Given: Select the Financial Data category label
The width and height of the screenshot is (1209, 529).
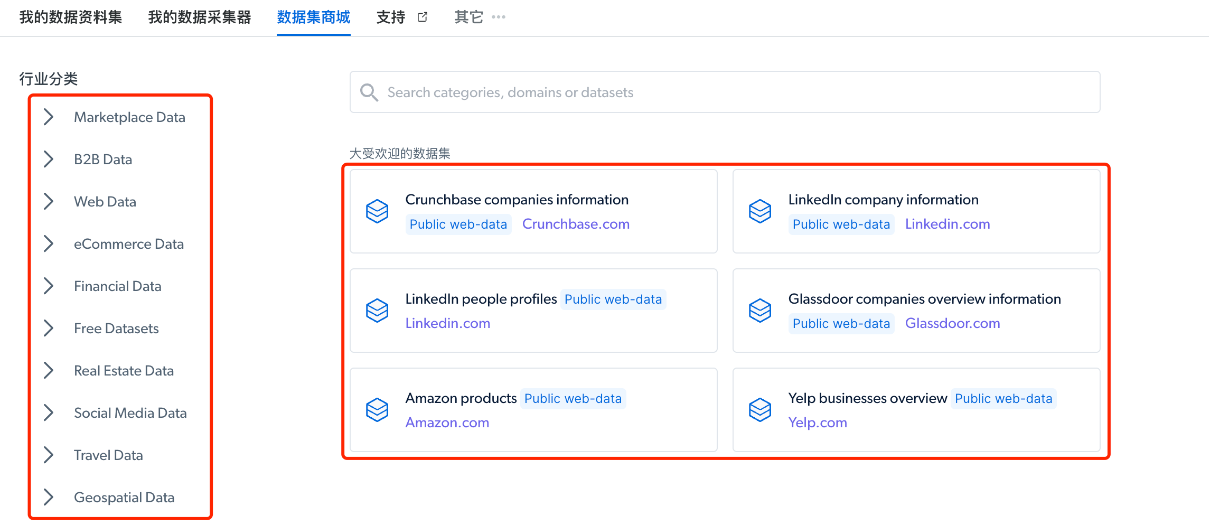Looking at the screenshot, I should (118, 286).
